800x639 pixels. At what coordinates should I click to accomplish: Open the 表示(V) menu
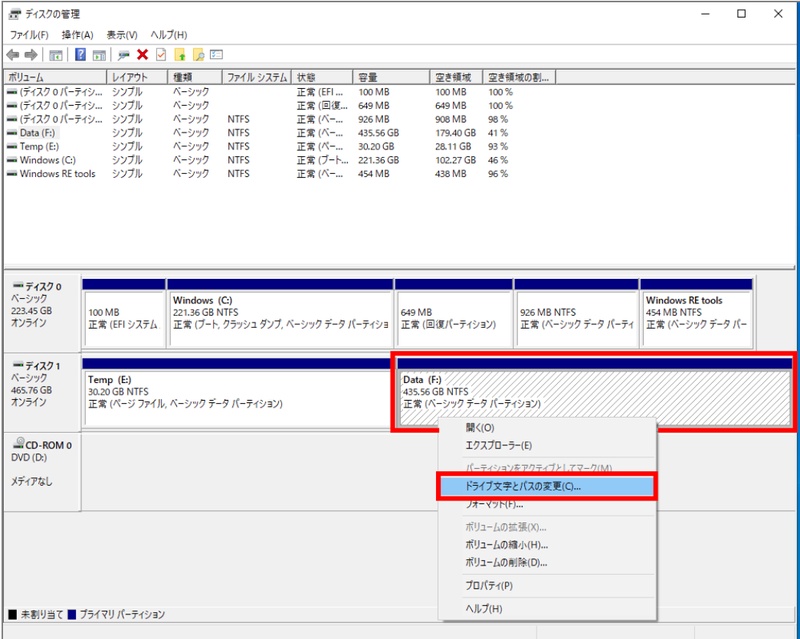[122, 35]
